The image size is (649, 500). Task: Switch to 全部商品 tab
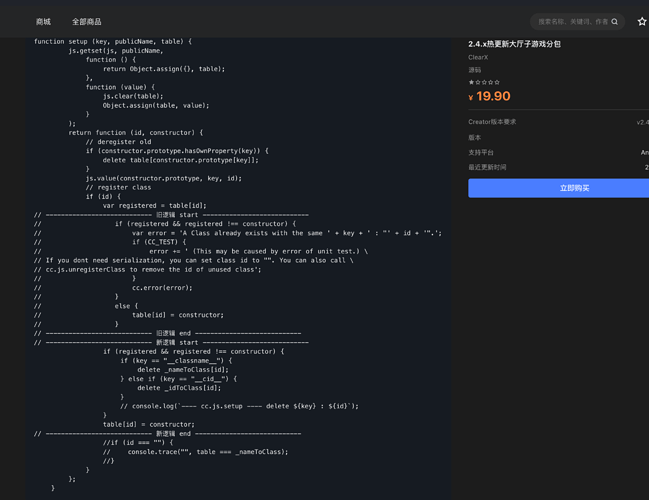86,21
